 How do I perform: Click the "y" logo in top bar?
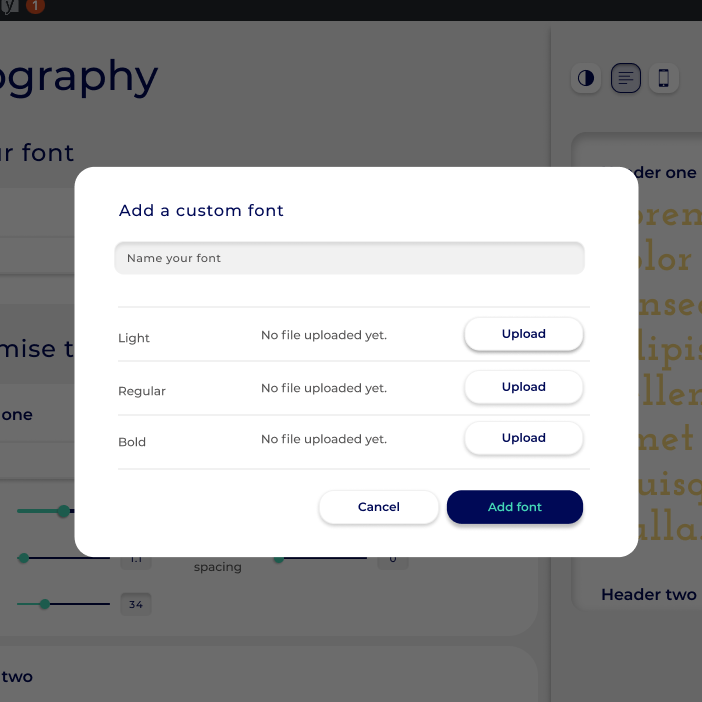(x=13, y=6)
